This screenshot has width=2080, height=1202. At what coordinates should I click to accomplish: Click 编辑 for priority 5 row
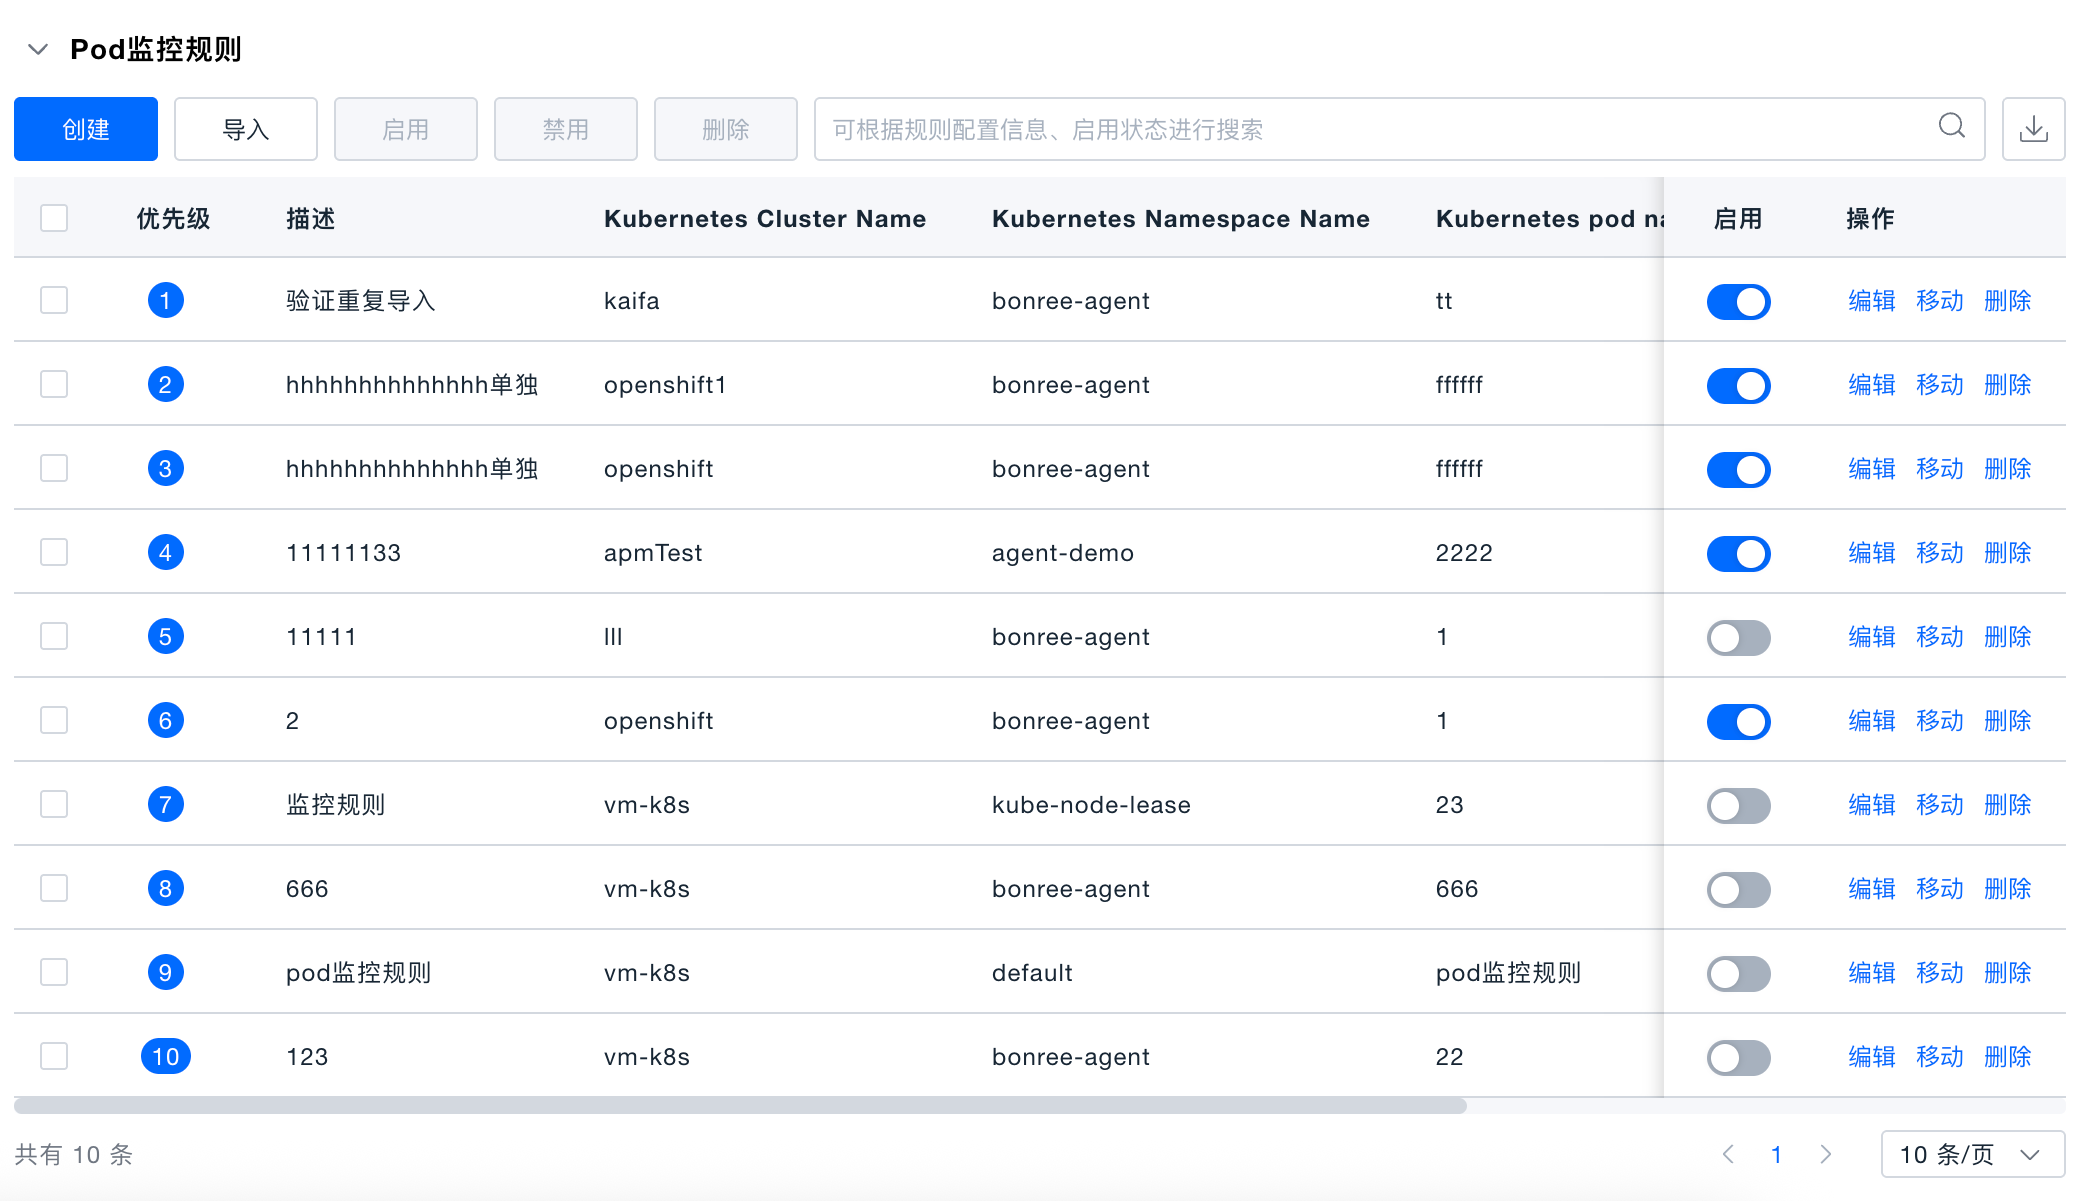coord(1872,636)
